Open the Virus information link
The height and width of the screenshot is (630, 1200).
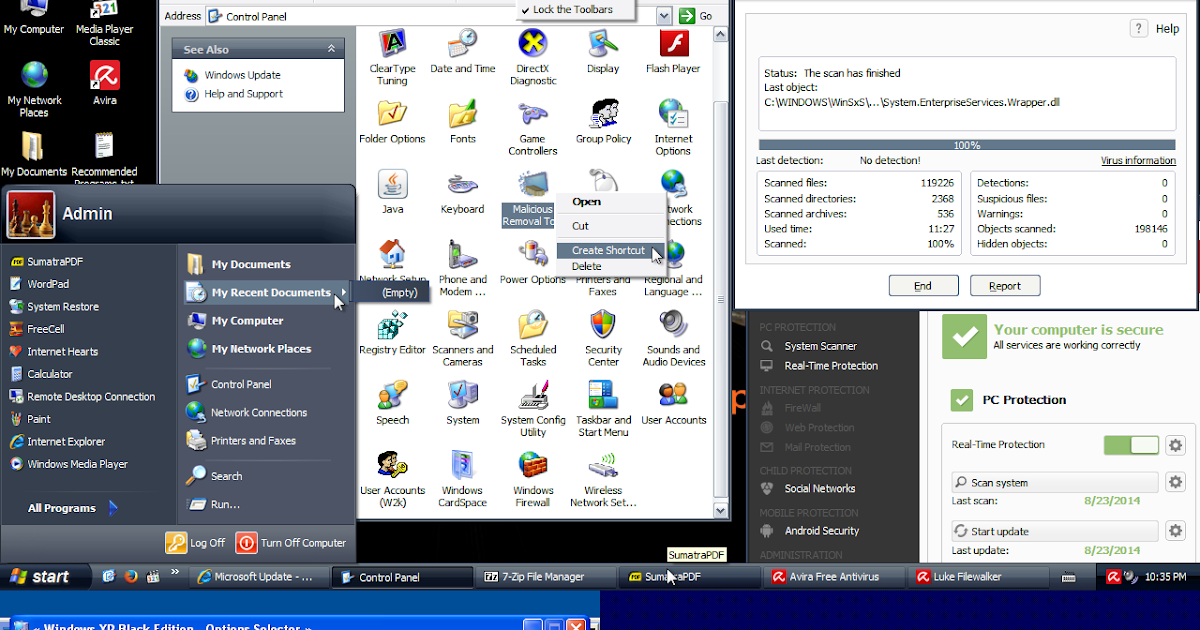point(1138,160)
